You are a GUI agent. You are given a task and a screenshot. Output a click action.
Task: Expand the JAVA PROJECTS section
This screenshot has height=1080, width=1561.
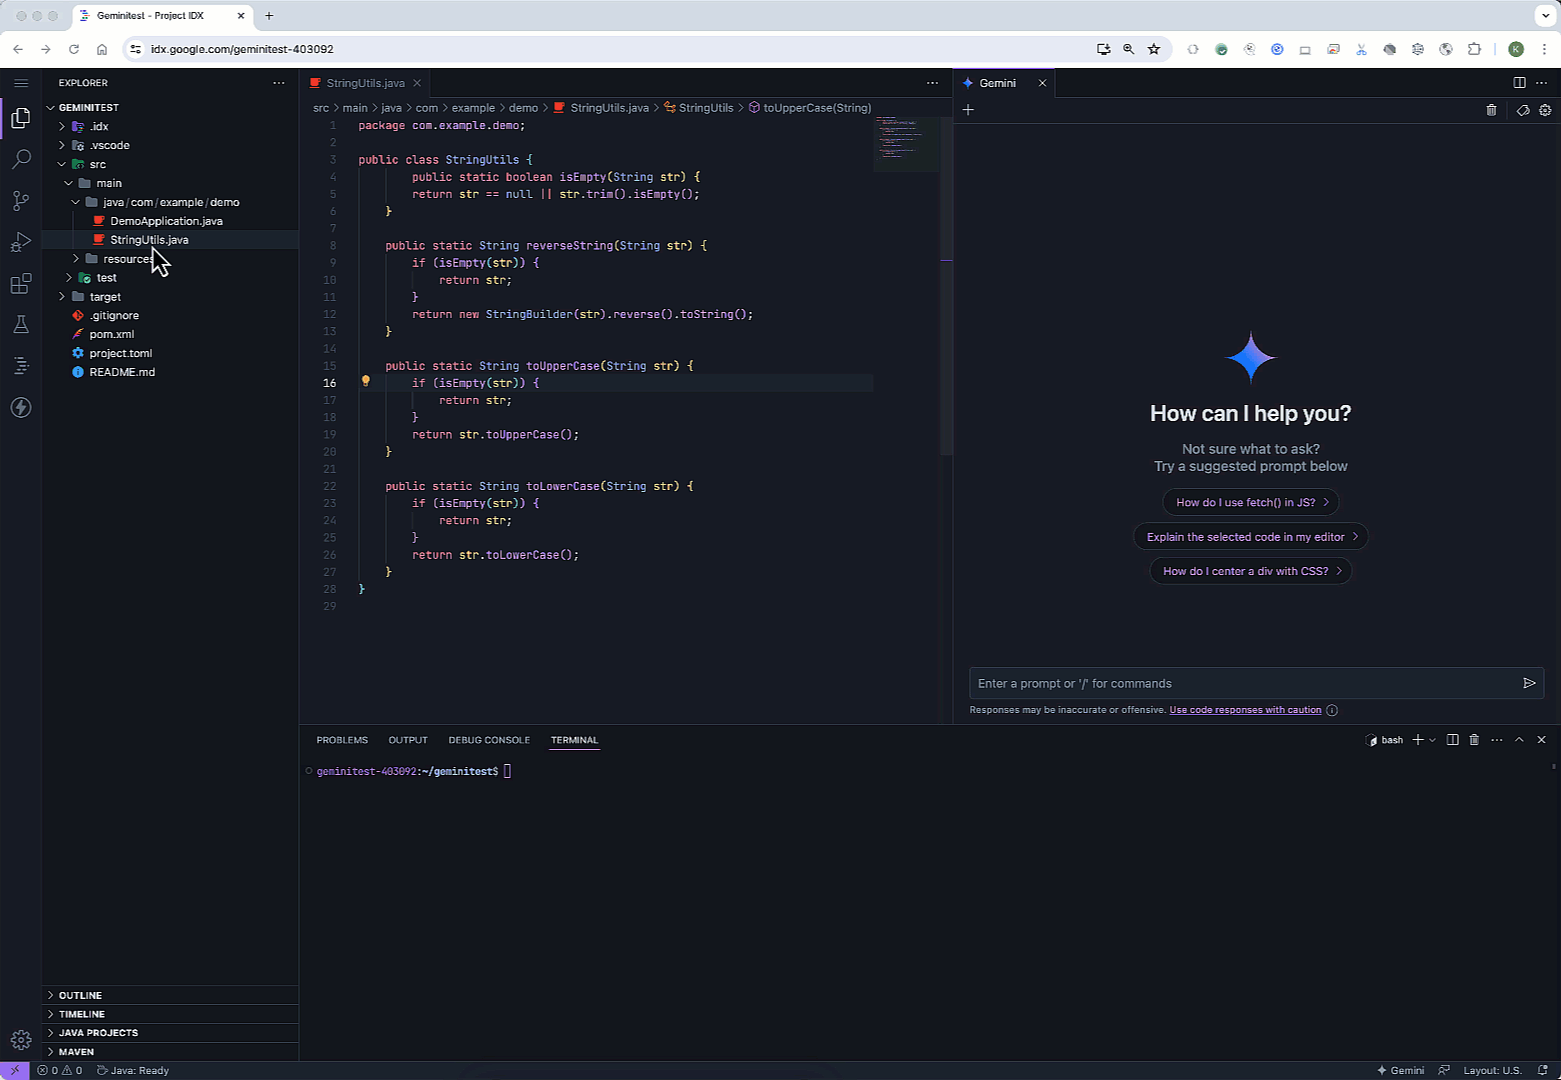170,1033
